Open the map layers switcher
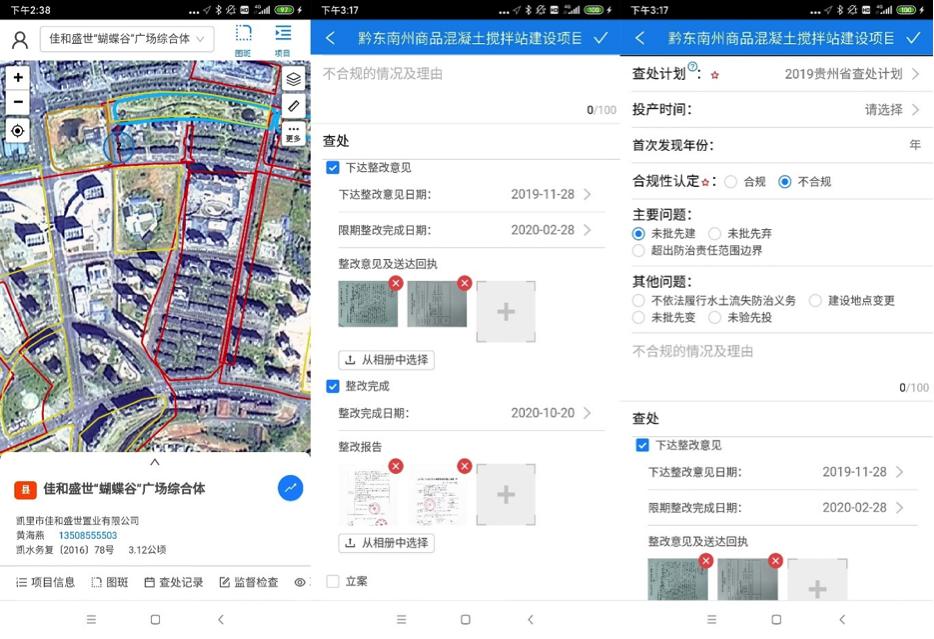The width and height of the screenshot is (934, 639). pyautogui.click(x=293, y=79)
